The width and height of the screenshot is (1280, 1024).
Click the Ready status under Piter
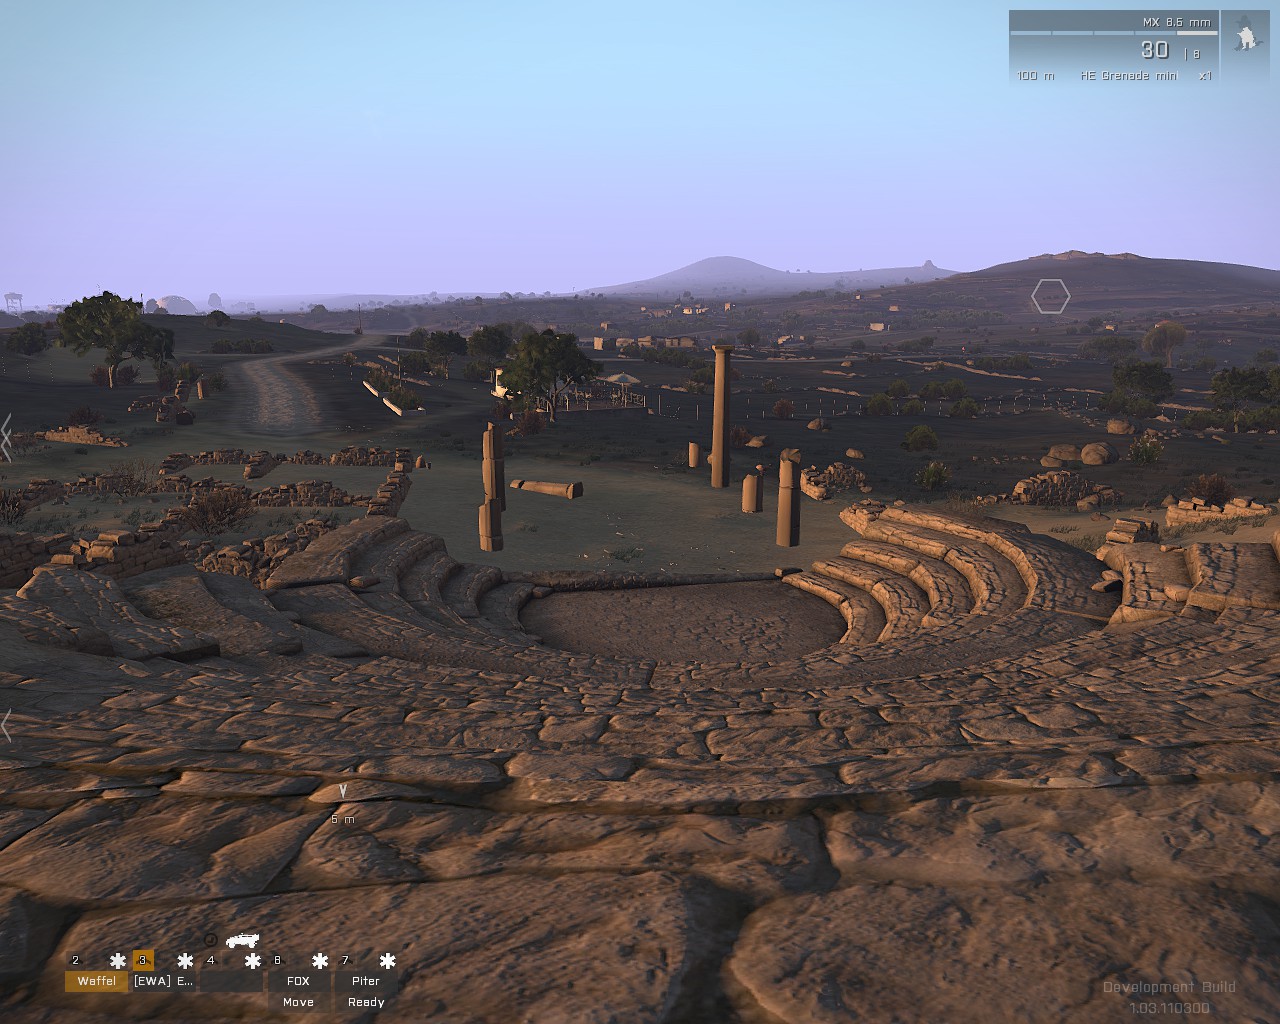(x=366, y=1002)
